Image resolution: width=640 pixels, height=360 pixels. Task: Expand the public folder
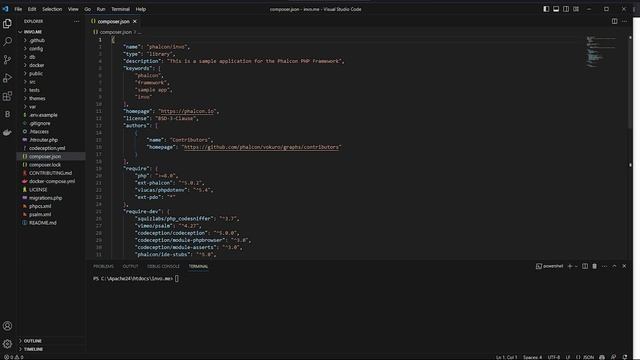pos(36,73)
